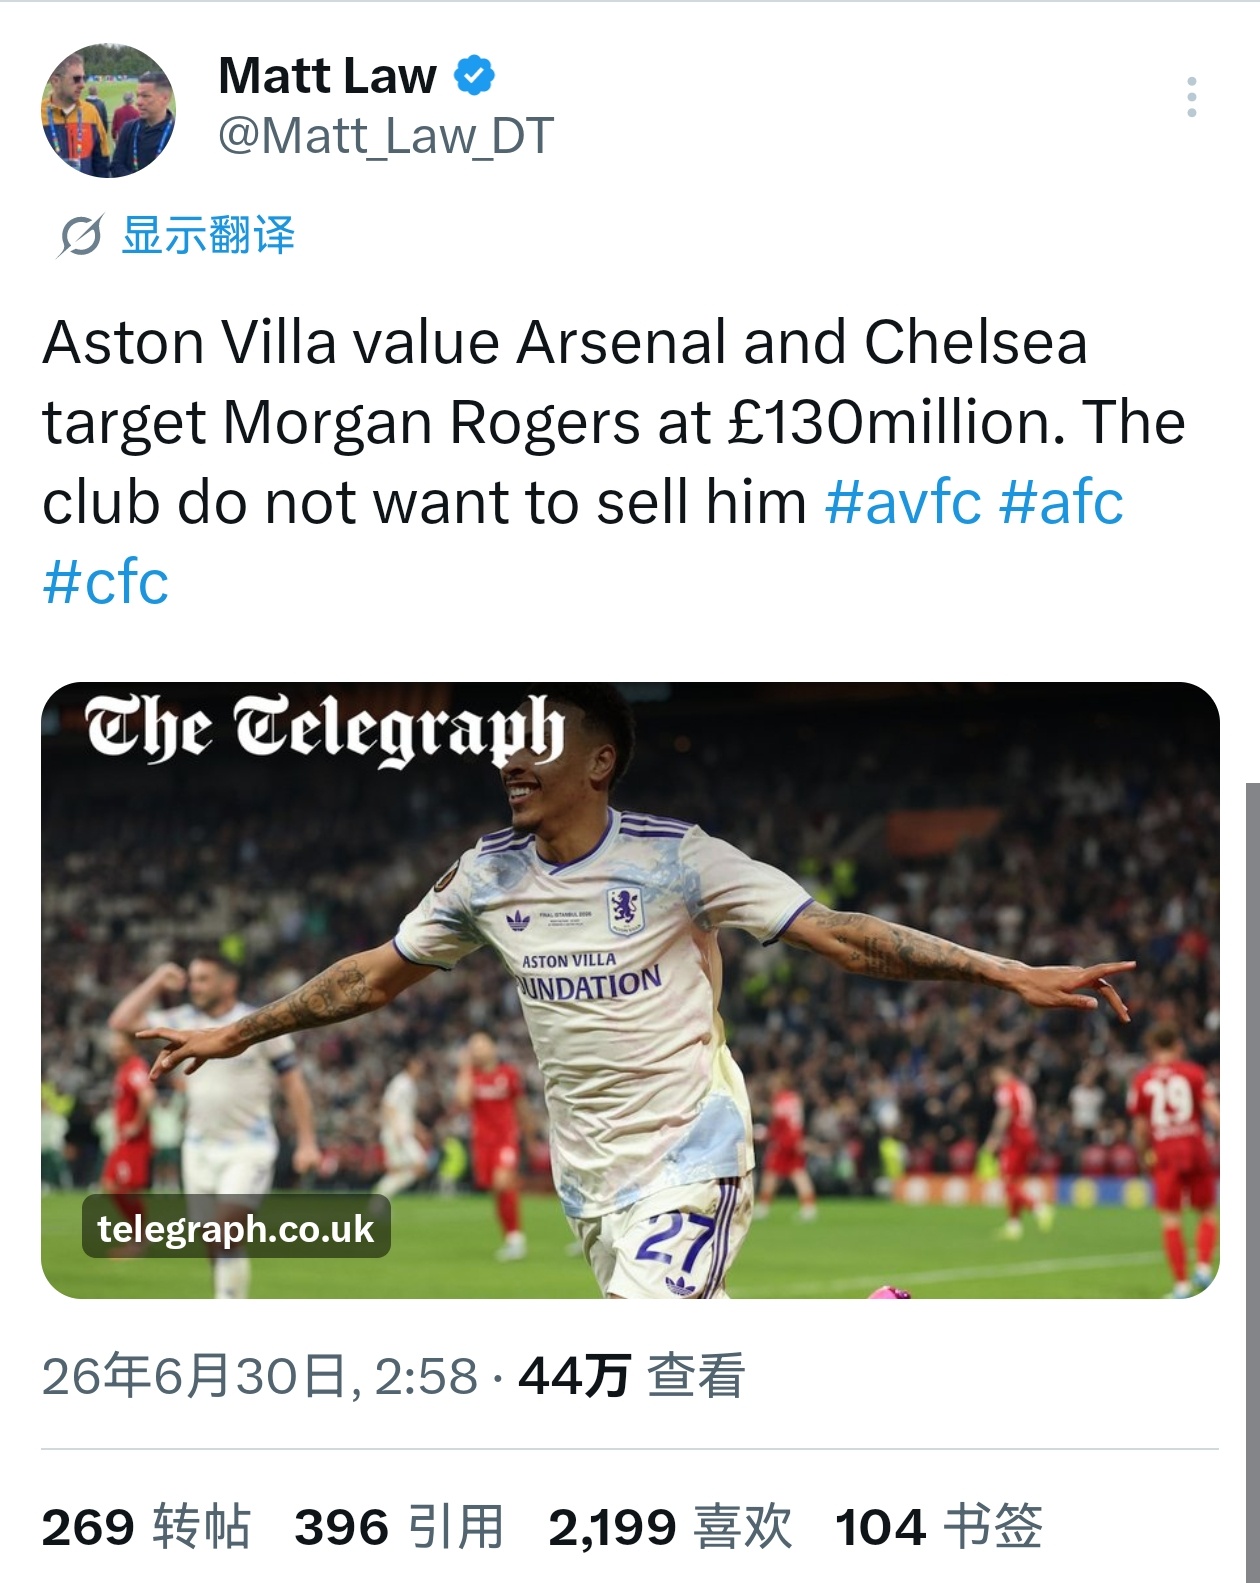
Task: View the 396 引用 quotes list
Action: [399, 1527]
